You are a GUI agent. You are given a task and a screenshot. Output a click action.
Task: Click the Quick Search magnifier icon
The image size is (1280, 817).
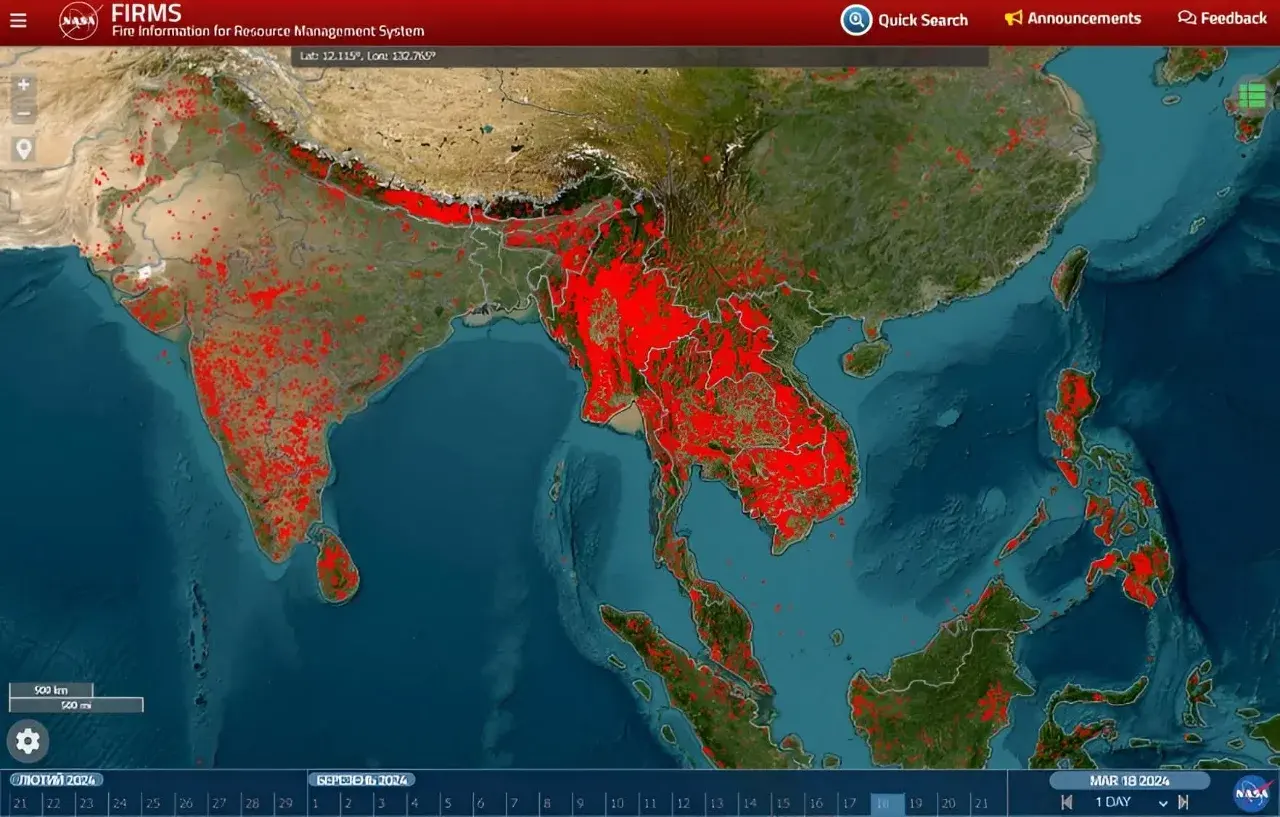856,20
